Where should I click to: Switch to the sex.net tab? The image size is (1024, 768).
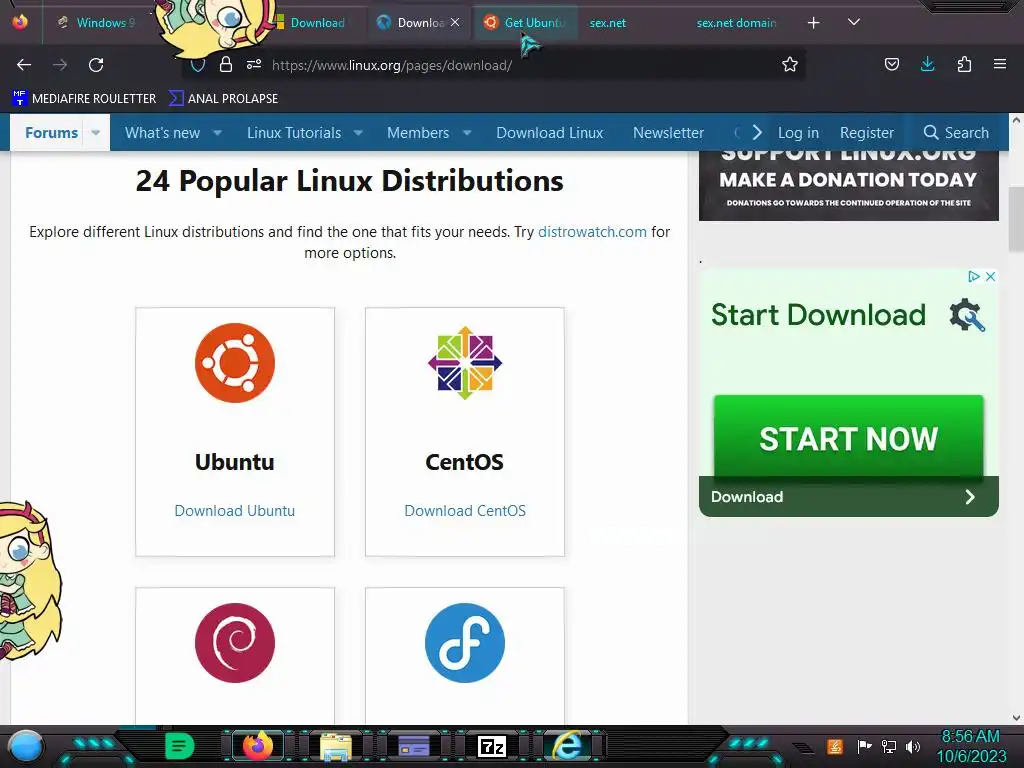[x=607, y=23]
